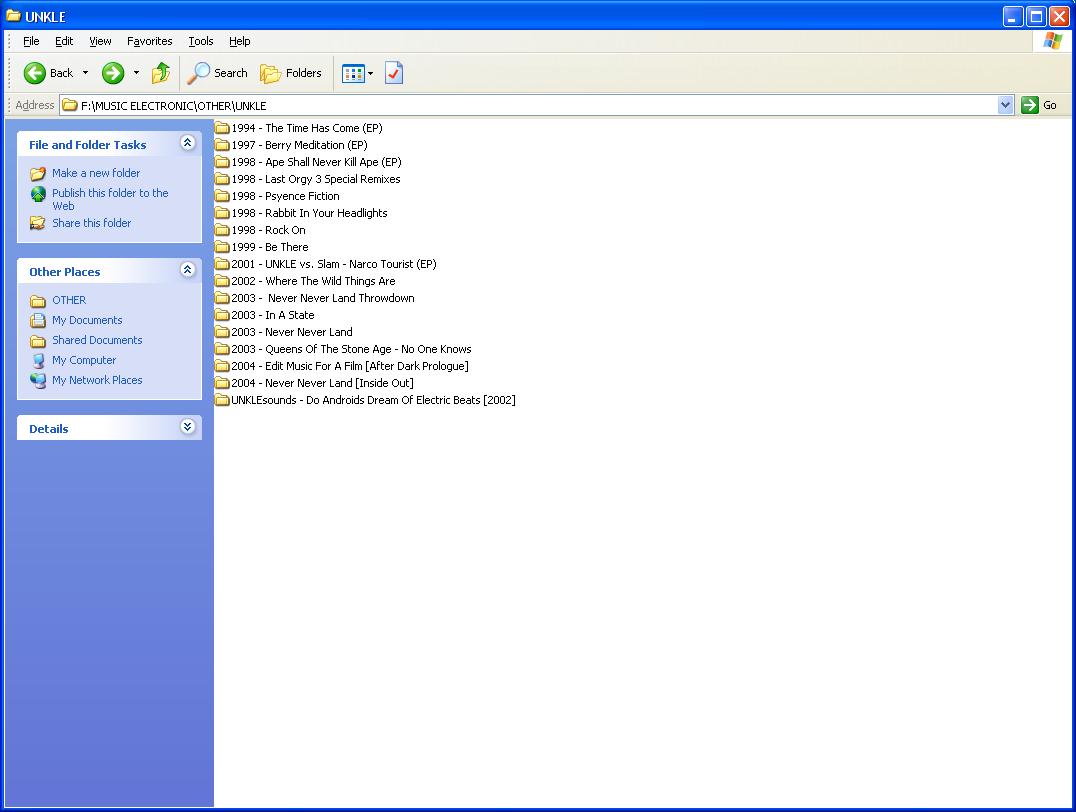
Task: Select folder icon of 2003 - In A State
Action: pos(222,315)
